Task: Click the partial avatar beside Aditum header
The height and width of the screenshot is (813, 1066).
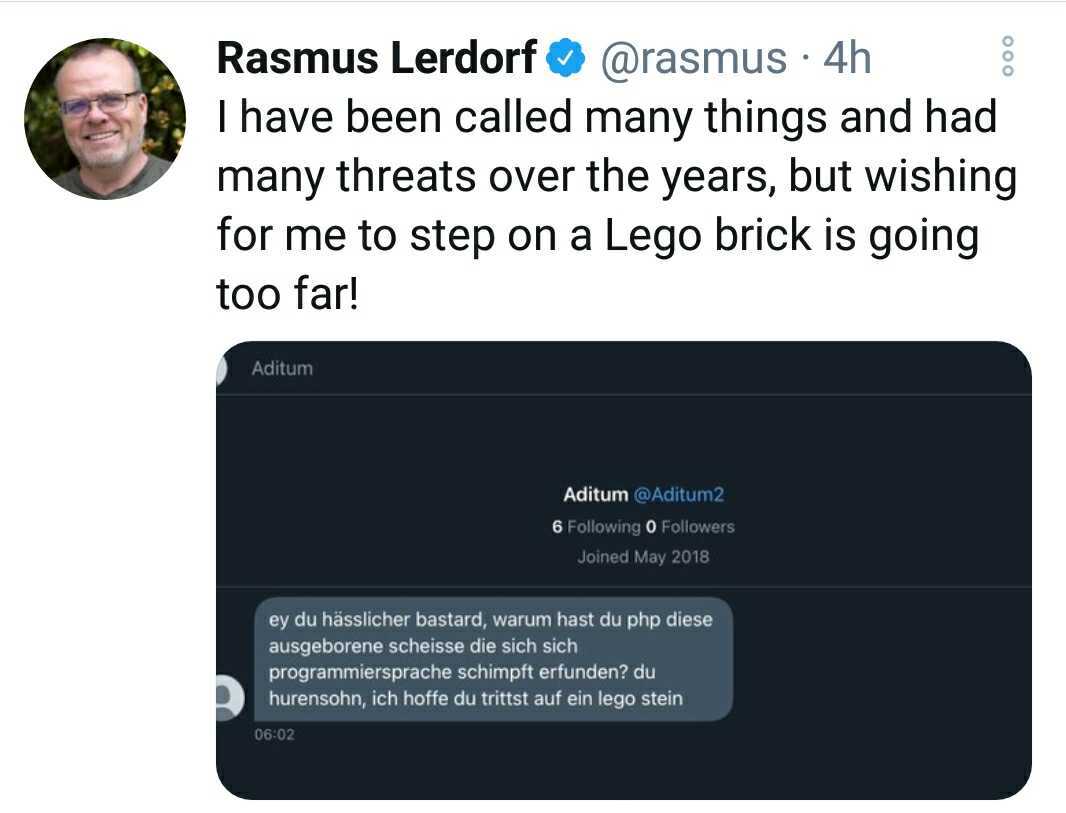Action: (223, 369)
